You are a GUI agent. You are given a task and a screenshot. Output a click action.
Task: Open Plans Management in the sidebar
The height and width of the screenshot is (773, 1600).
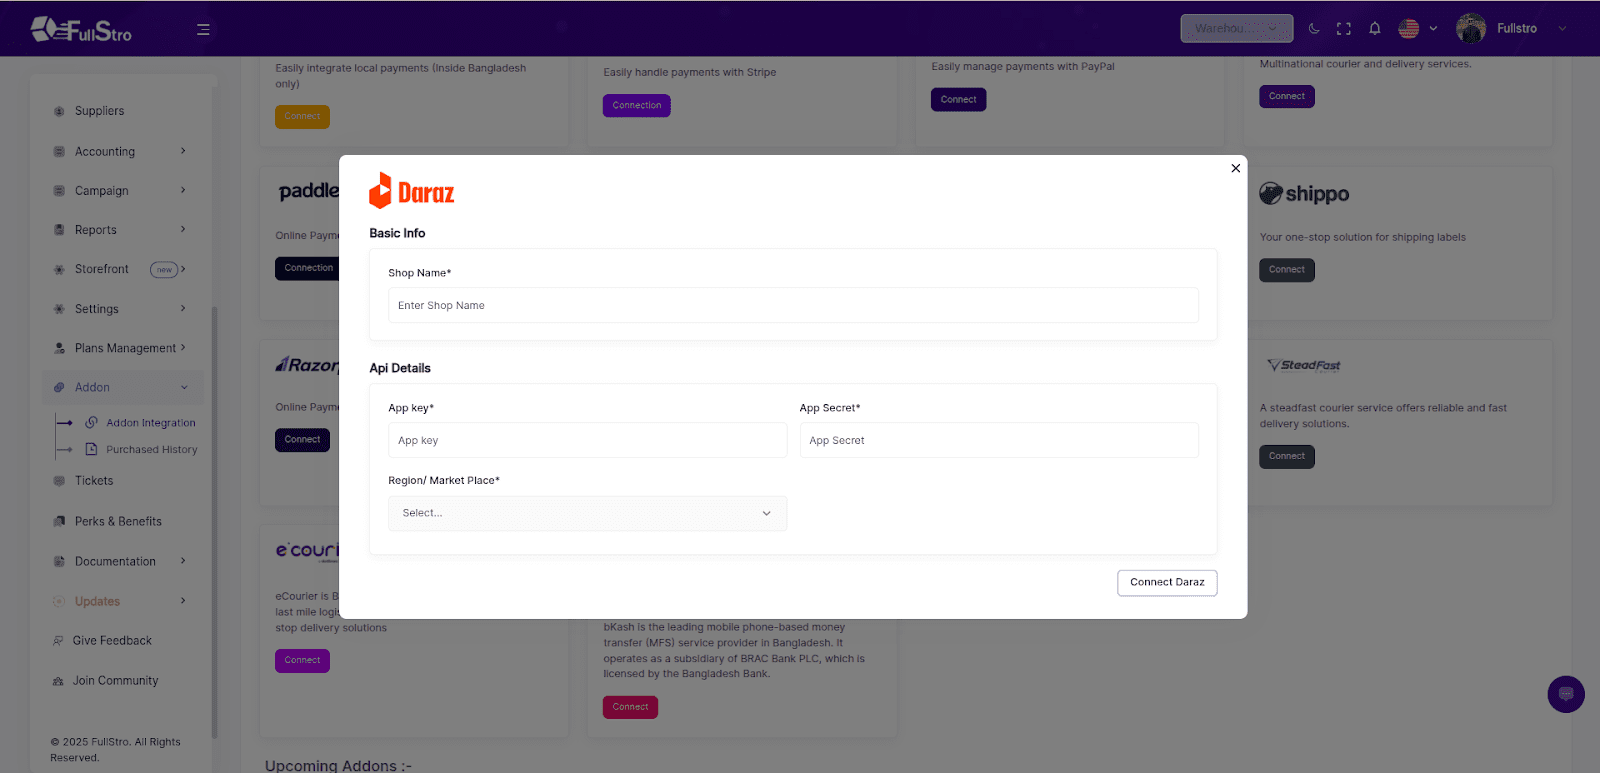tap(125, 348)
